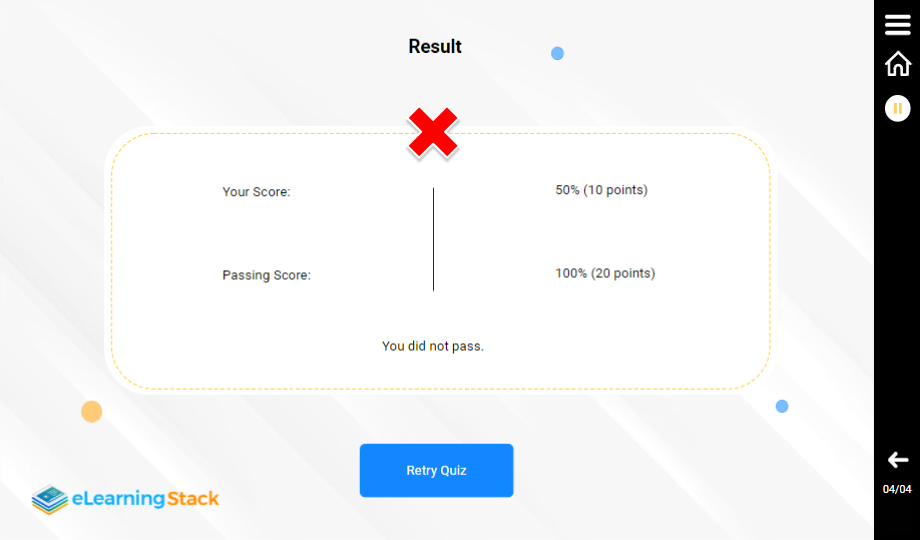Click the Your Score label
The image size is (920, 540).
click(256, 192)
